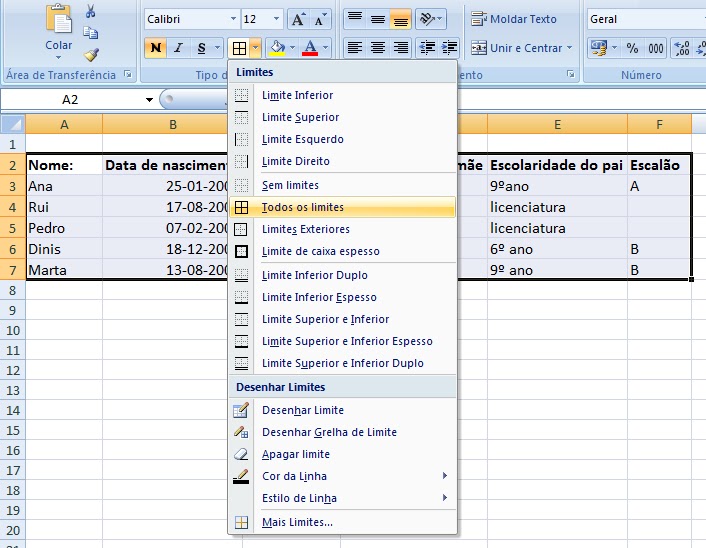706x548 pixels.
Task: Click the borders grid button in ribbon
Action: (x=239, y=48)
